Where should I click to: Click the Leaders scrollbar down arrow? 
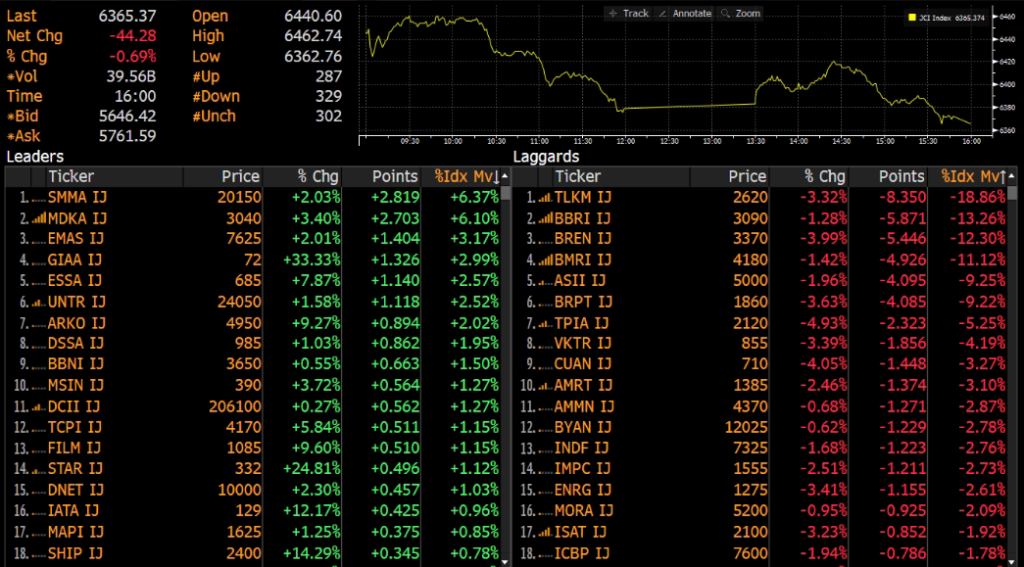[x=505, y=561]
